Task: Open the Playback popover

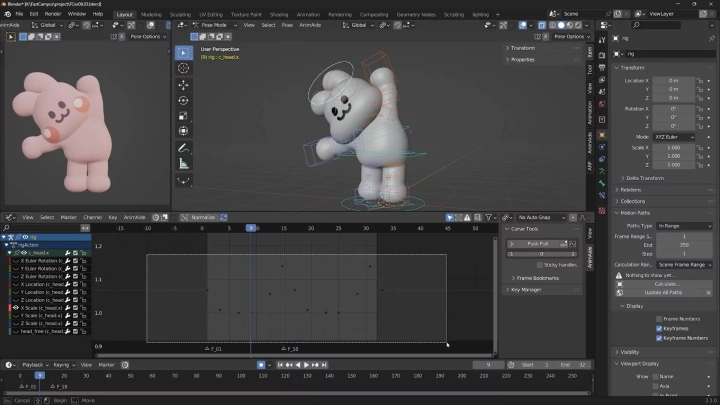Action: click(x=35, y=365)
